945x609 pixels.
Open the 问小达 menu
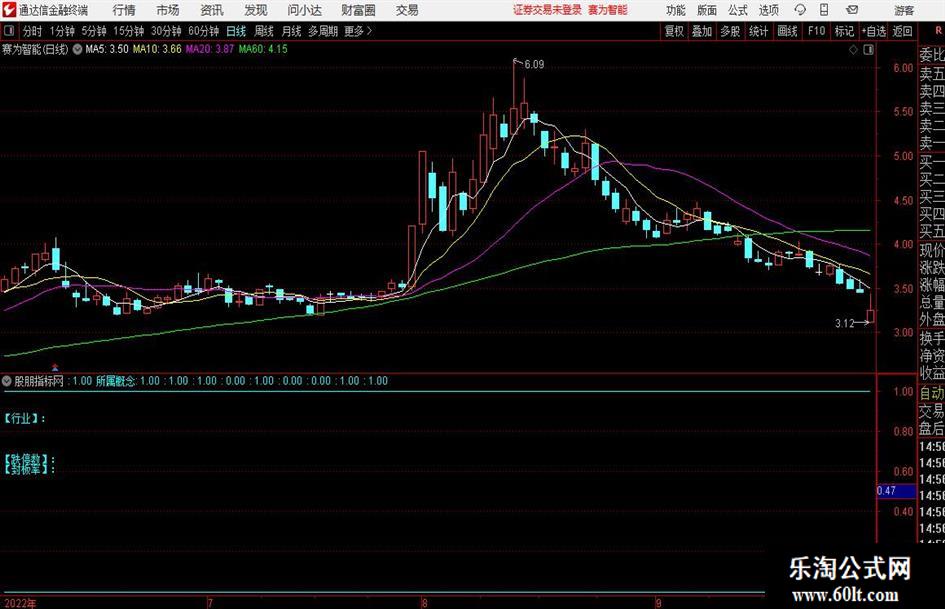[x=304, y=10]
